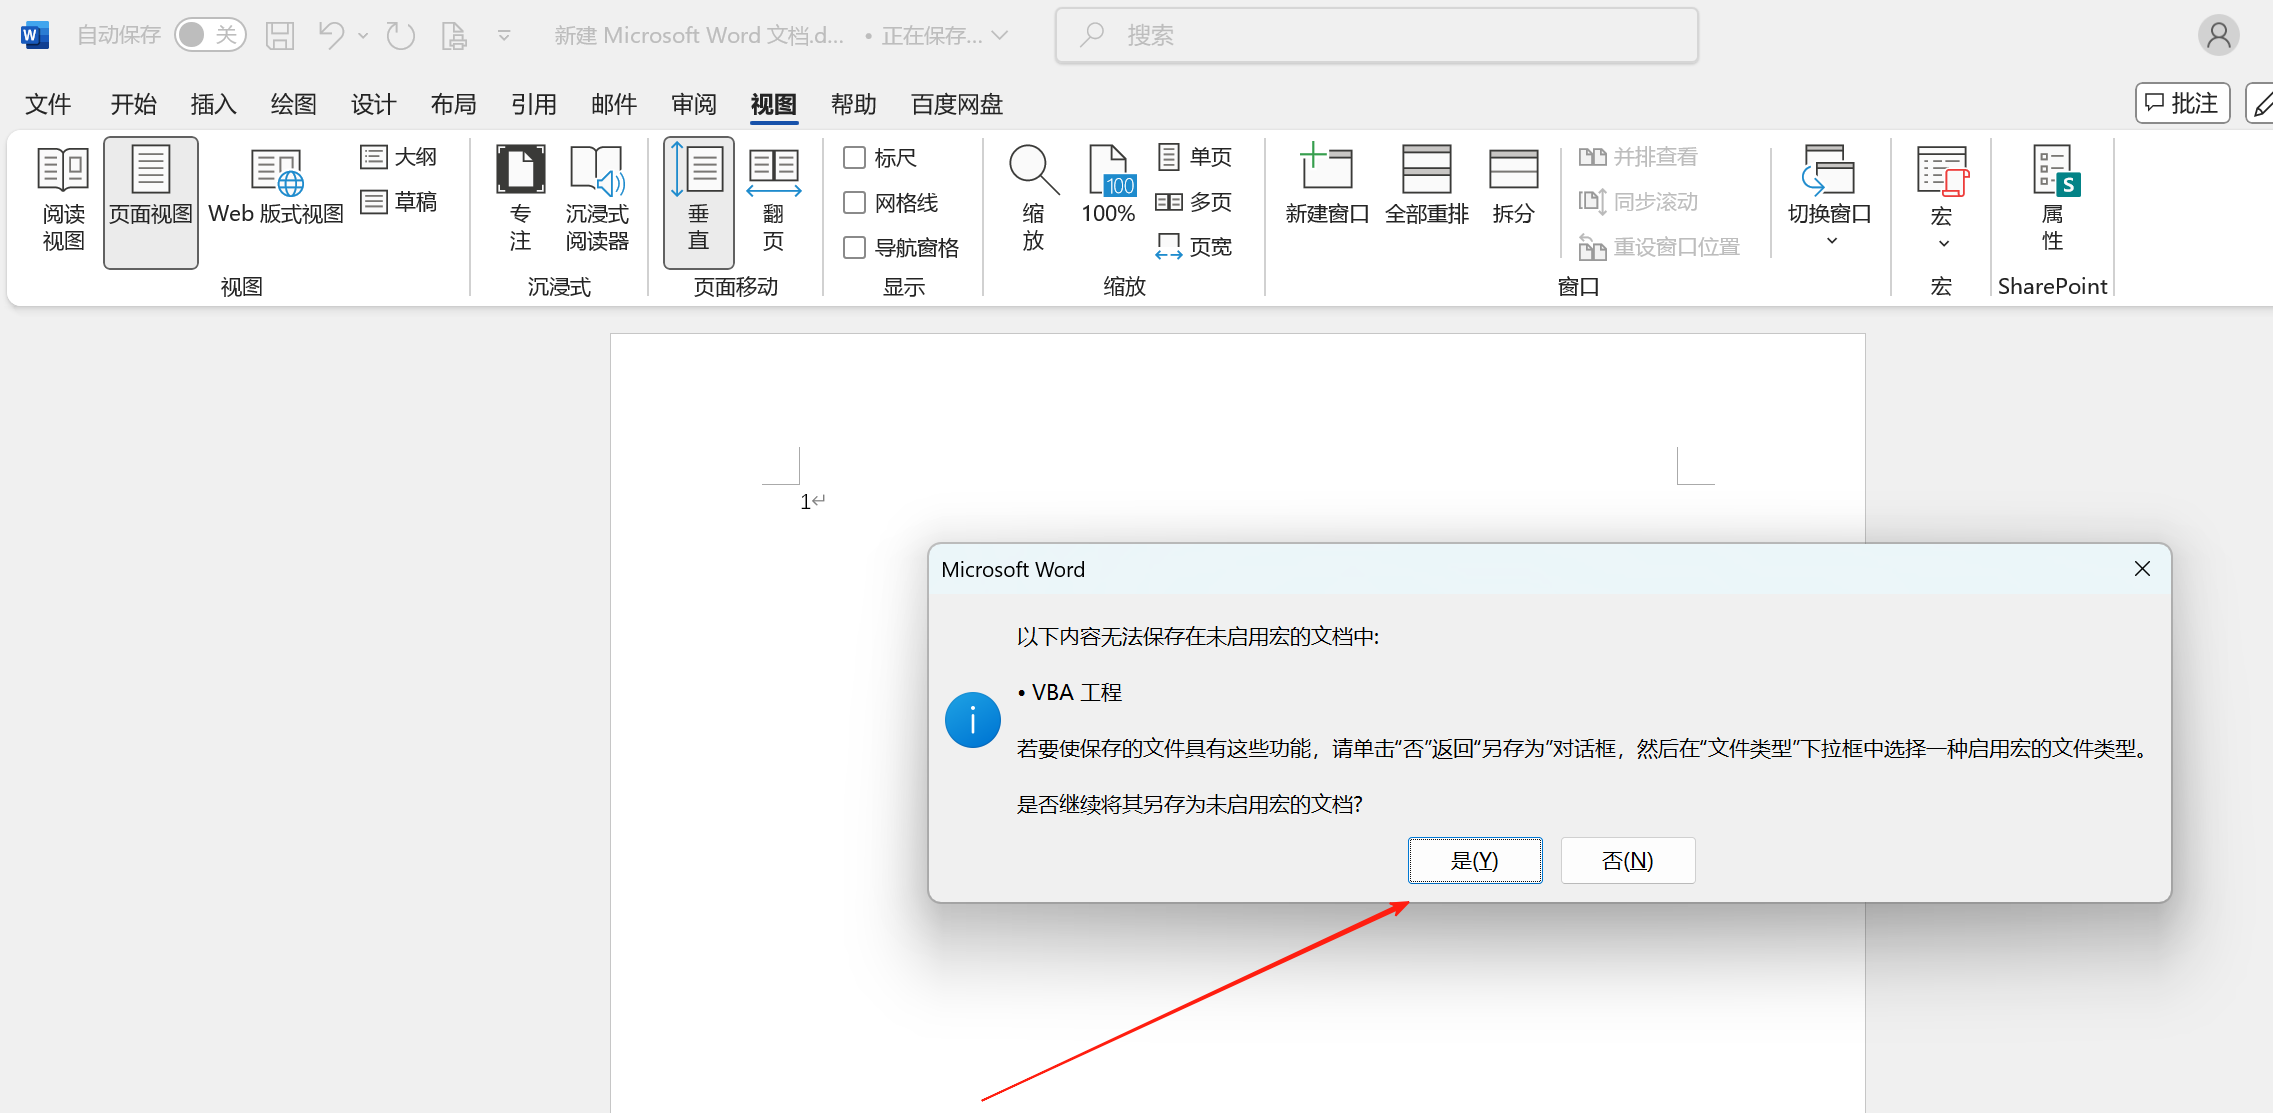2273x1113 pixels.
Task: Switch to the Home (开始) tab
Action: pyautogui.click(x=134, y=104)
